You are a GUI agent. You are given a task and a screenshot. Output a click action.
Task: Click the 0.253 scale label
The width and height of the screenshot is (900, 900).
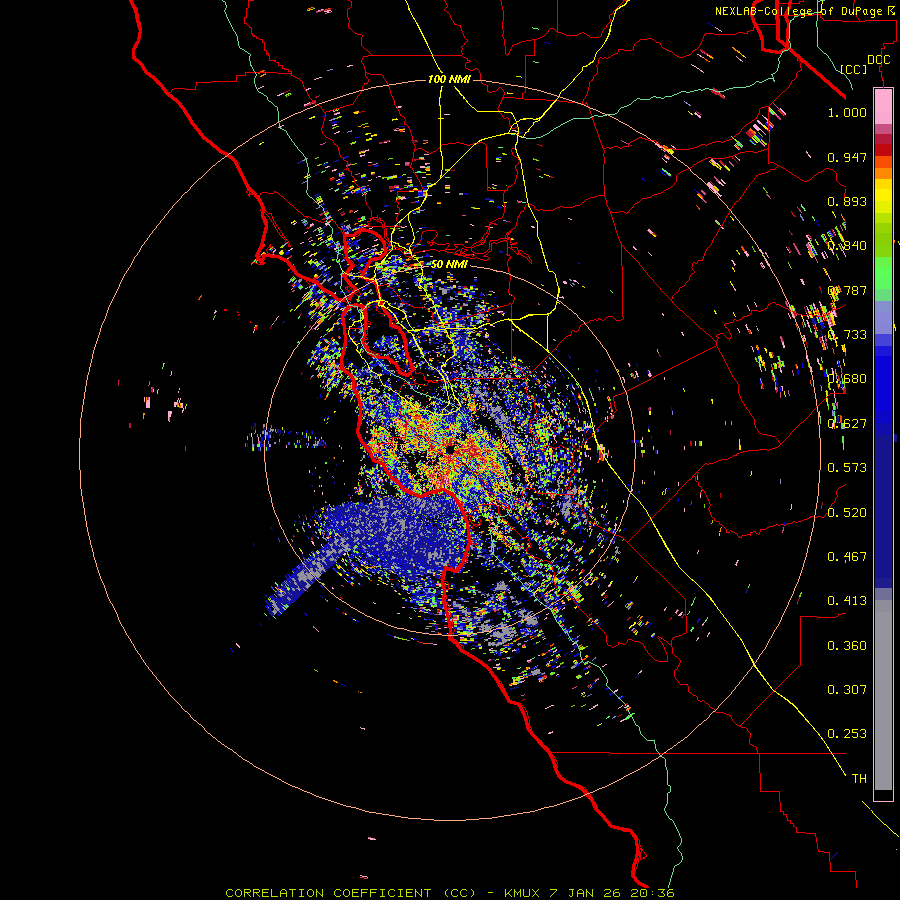(847, 734)
